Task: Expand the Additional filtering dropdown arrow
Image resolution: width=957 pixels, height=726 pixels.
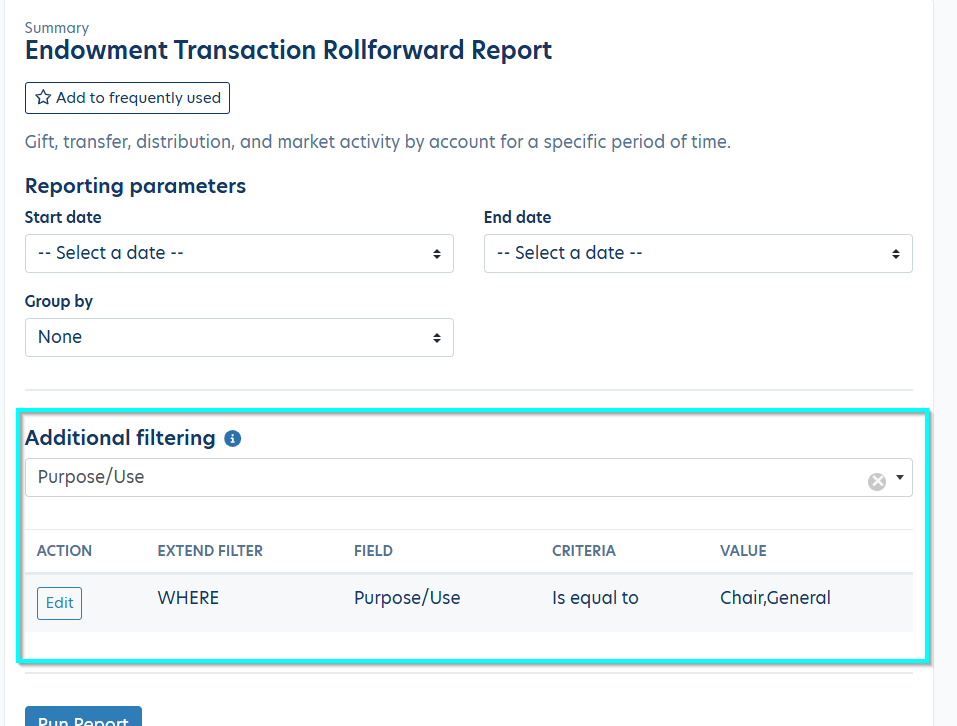Action: 900,478
